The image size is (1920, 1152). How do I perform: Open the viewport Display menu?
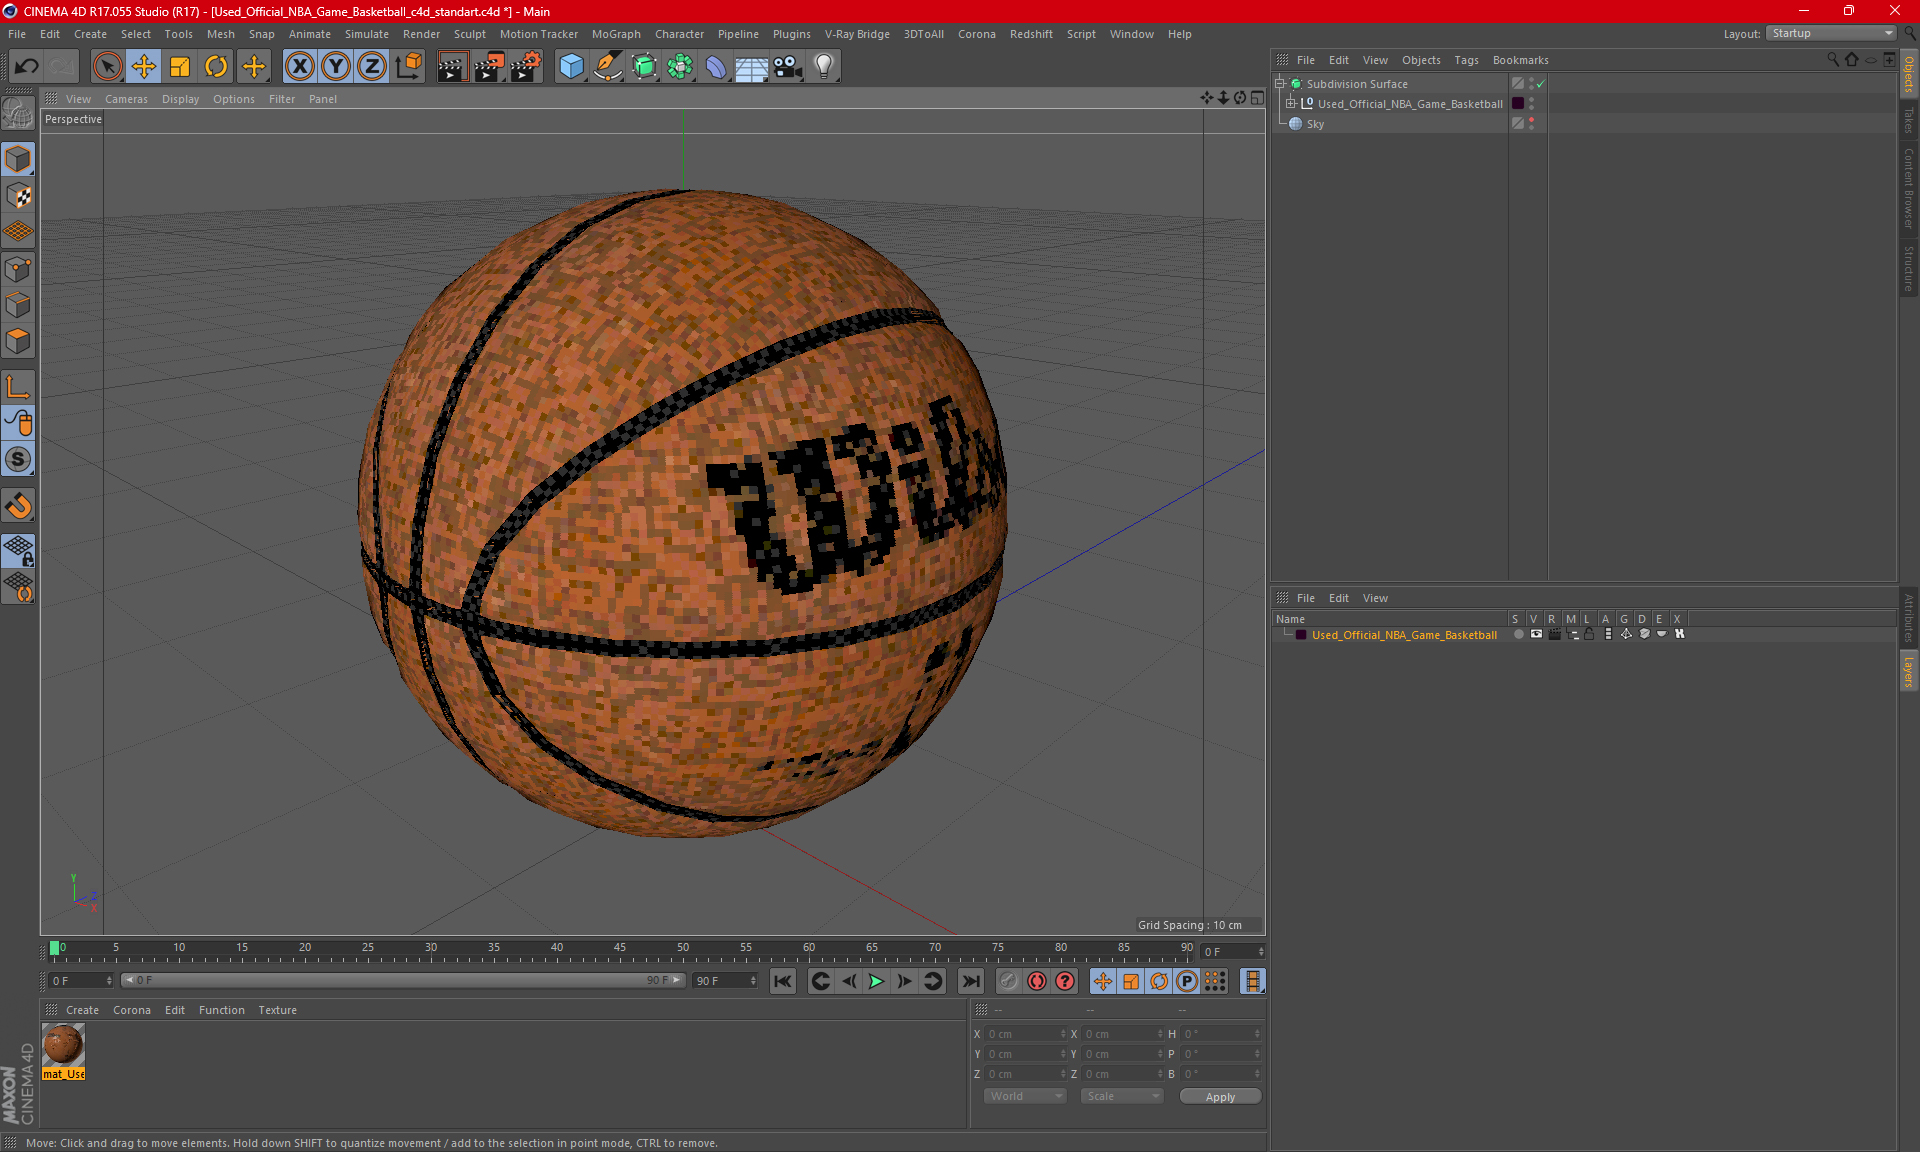pos(180,99)
